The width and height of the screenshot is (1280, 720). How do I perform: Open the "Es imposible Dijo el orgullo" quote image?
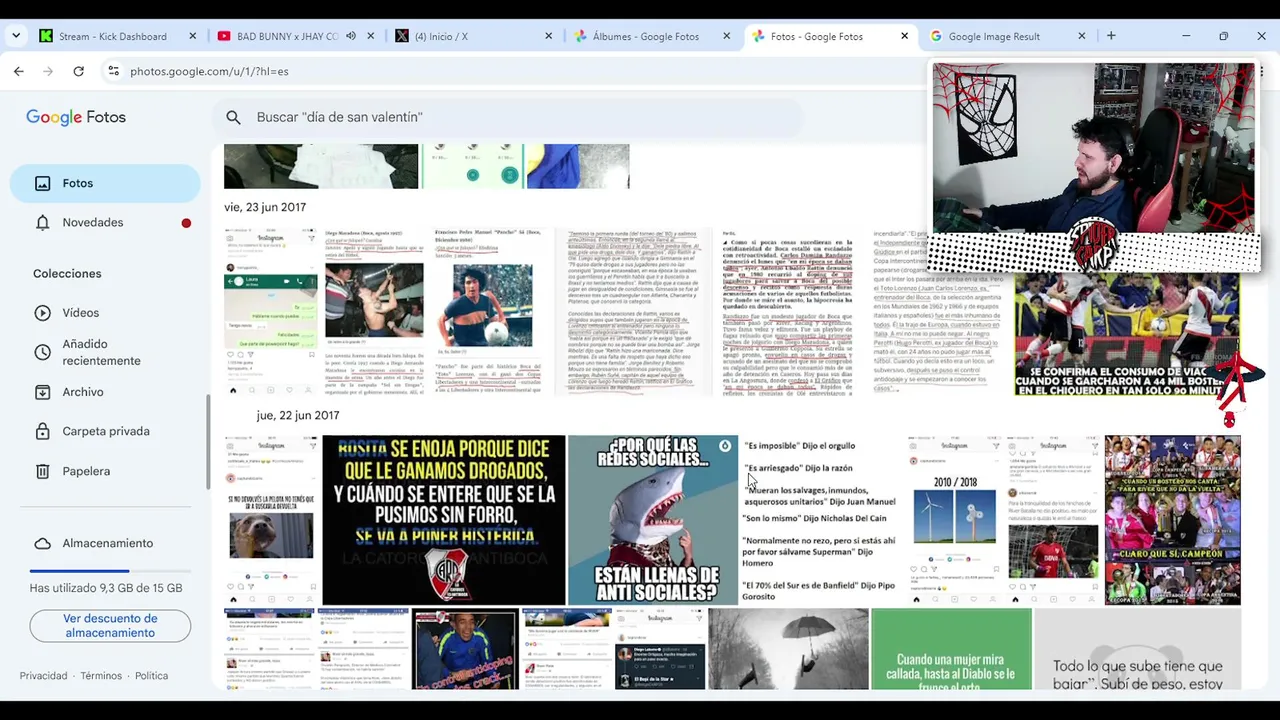click(x=822, y=520)
